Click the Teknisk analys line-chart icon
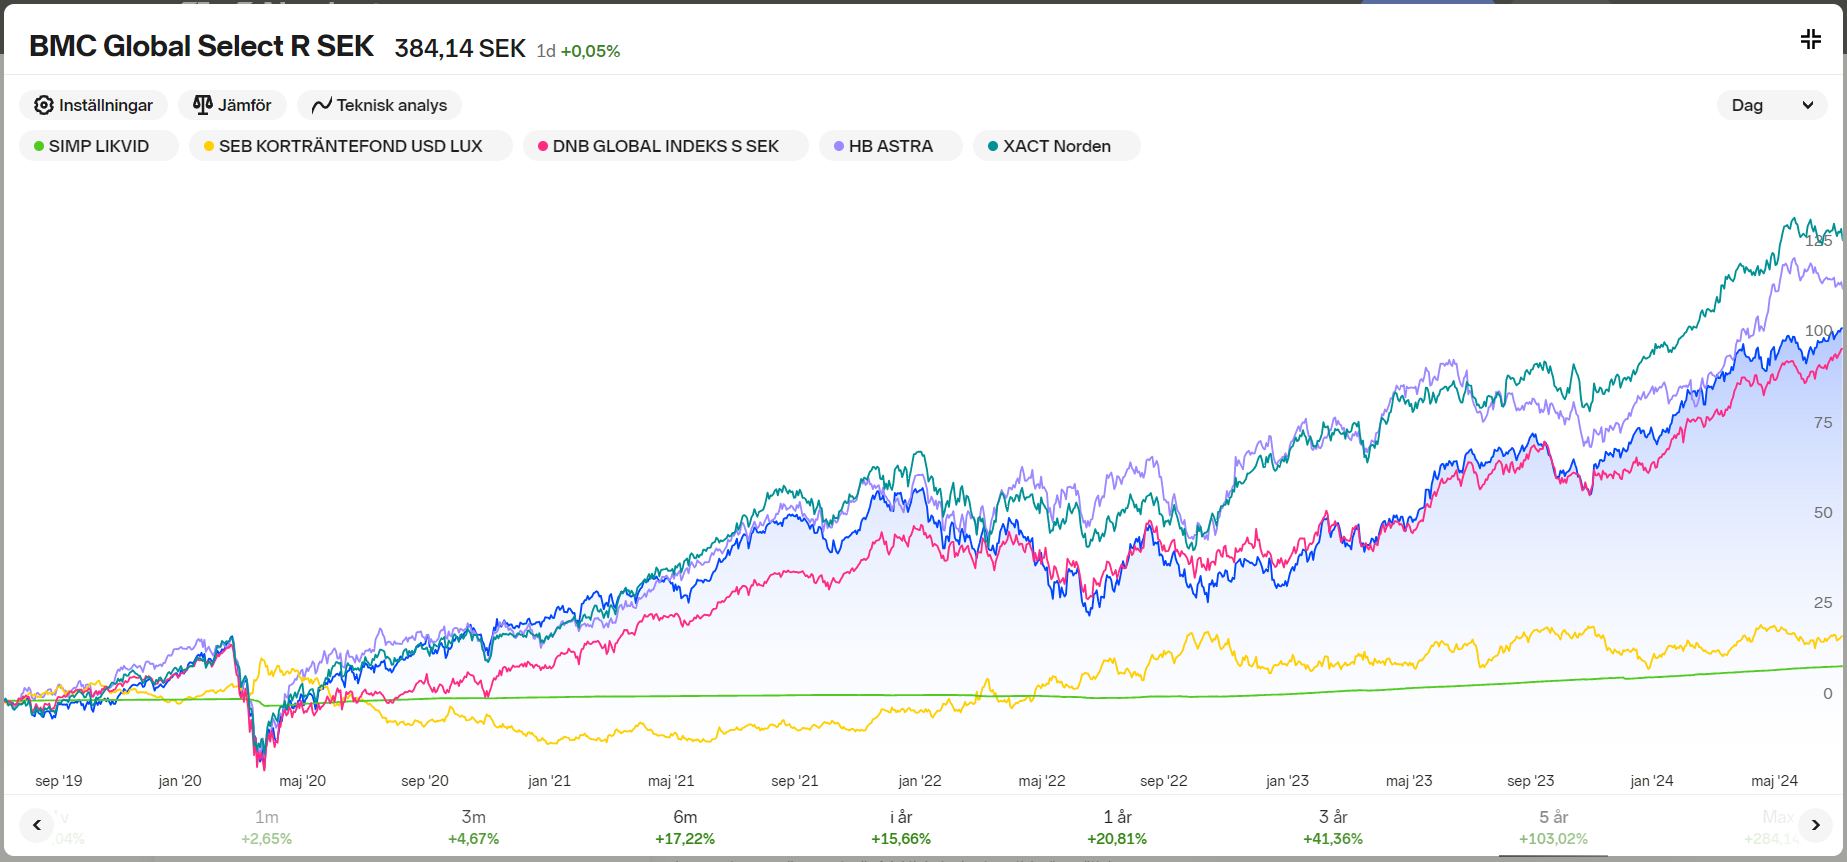1847x862 pixels. click(x=321, y=105)
